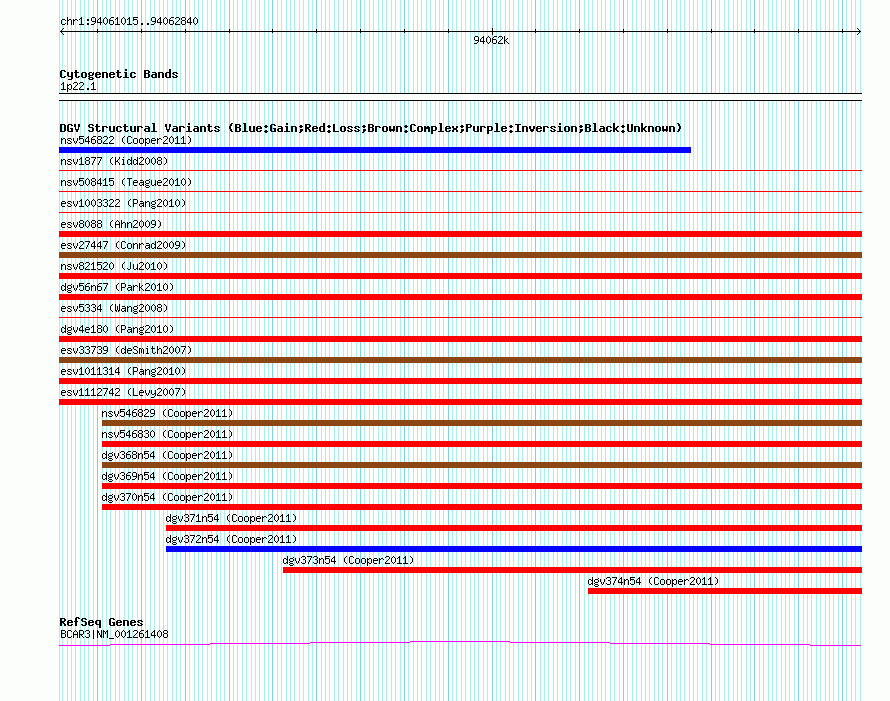Image resolution: width=890 pixels, height=701 pixels.
Task: Open the nsv1877 (Kidd2008) variant label
Action: click(x=114, y=161)
